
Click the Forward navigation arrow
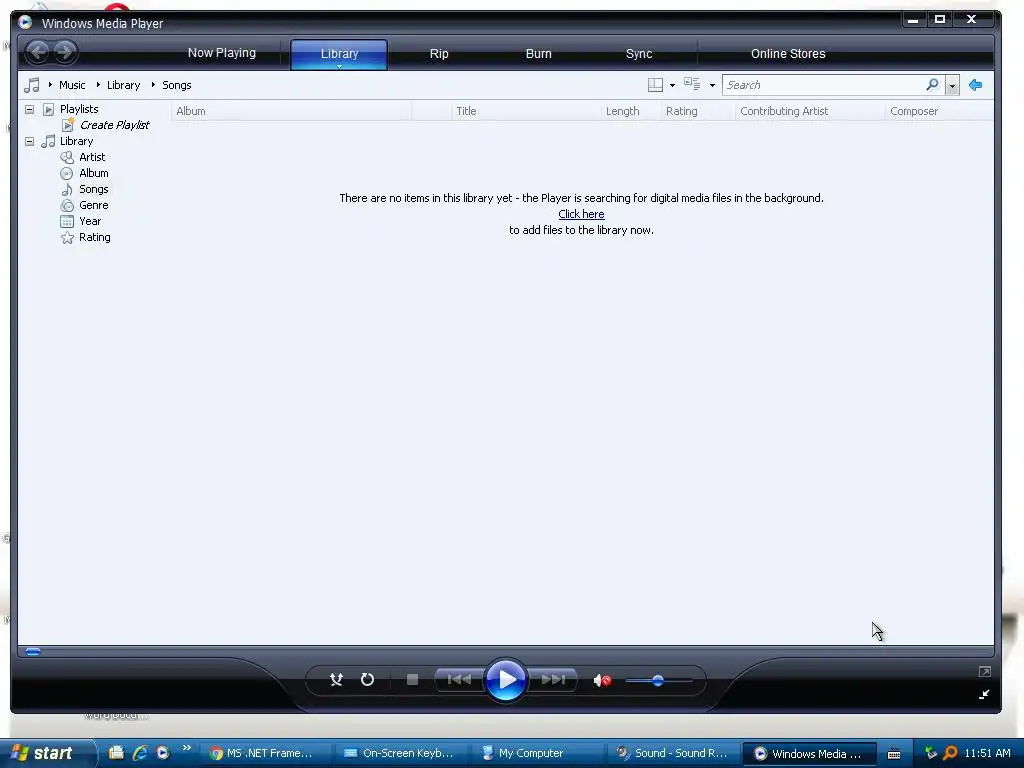click(65, 52)
